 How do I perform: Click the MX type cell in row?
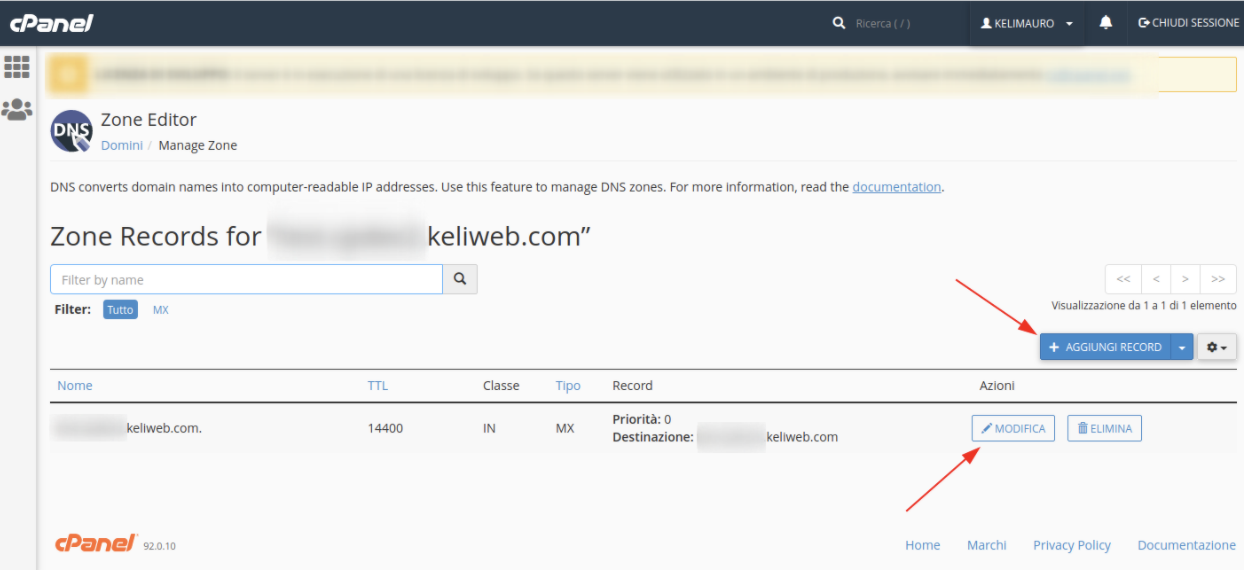565,428
